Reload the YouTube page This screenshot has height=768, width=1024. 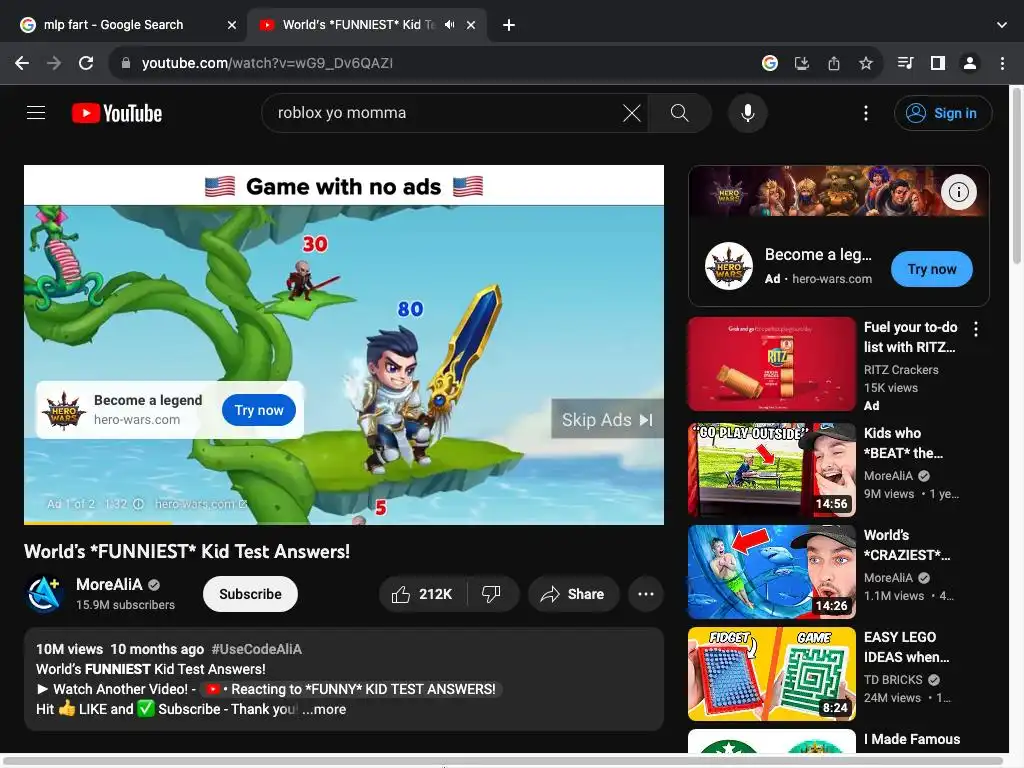(x=86, y=63)
